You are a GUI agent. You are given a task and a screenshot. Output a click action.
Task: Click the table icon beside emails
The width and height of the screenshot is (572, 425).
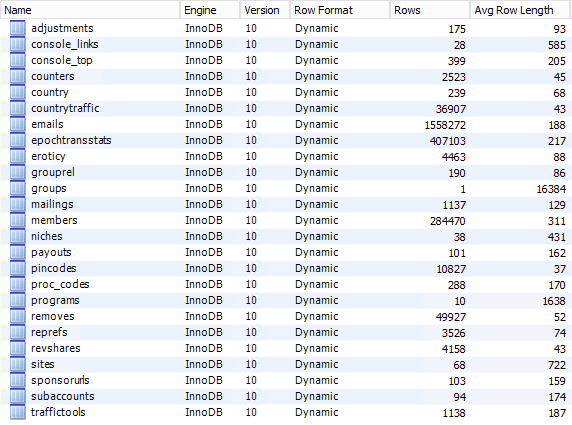click(x=18, y=124)
